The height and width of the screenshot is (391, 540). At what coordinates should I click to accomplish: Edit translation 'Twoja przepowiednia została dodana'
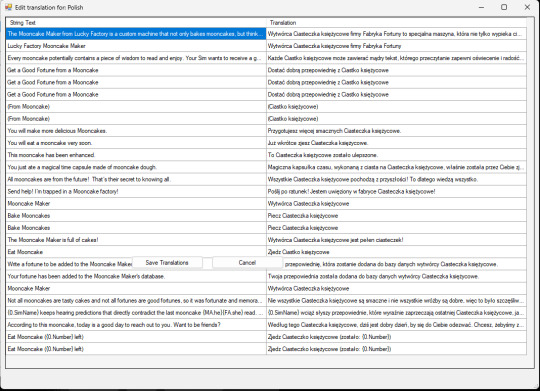(396, 276)
